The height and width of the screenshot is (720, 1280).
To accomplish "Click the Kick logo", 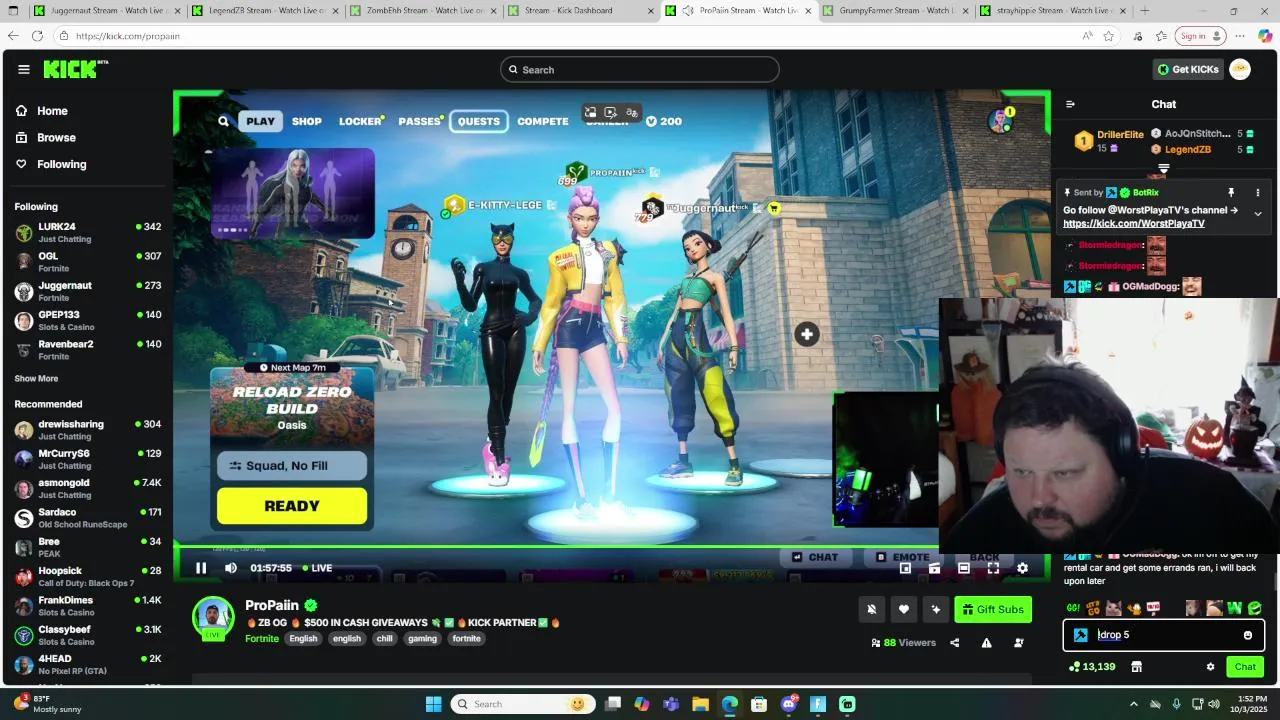I will point(75,69).
